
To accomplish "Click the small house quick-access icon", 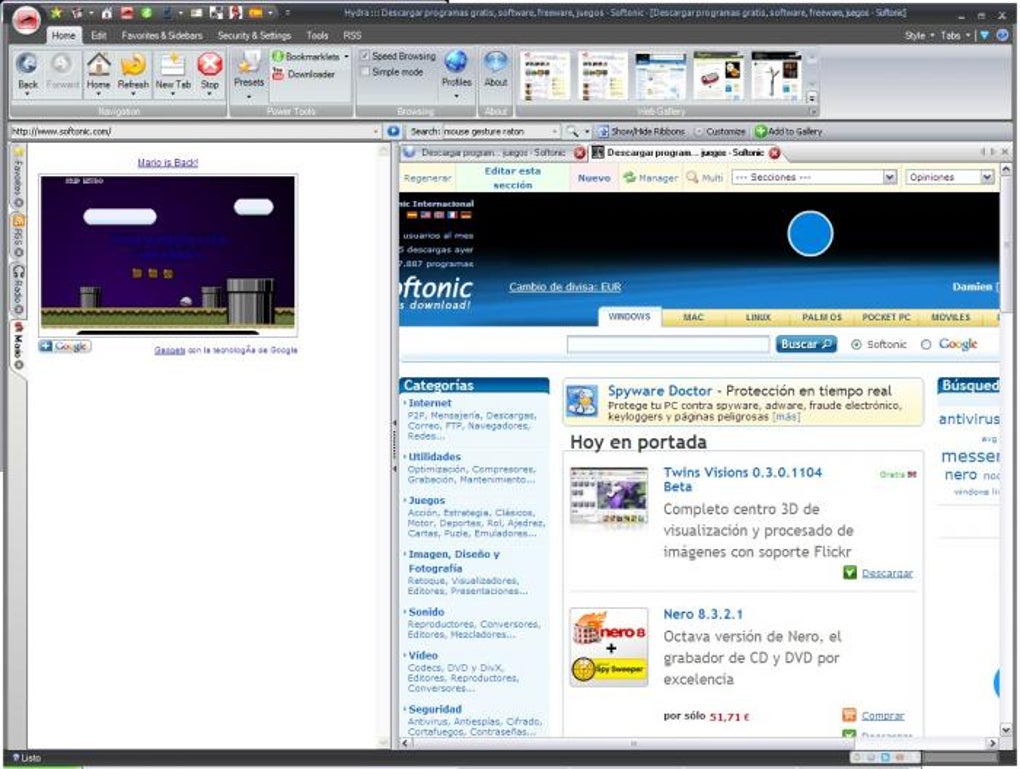I will [x=106, y=12].
